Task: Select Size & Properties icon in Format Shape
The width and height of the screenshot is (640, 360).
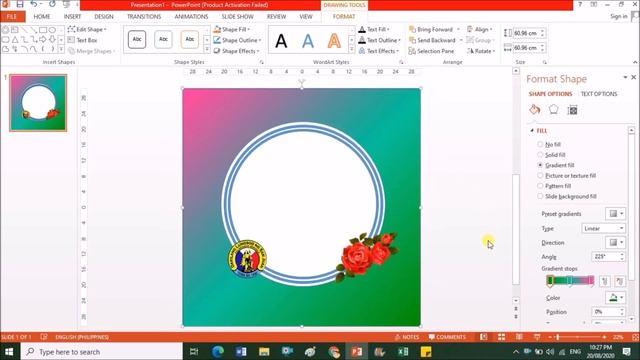Action: [572, 110]
